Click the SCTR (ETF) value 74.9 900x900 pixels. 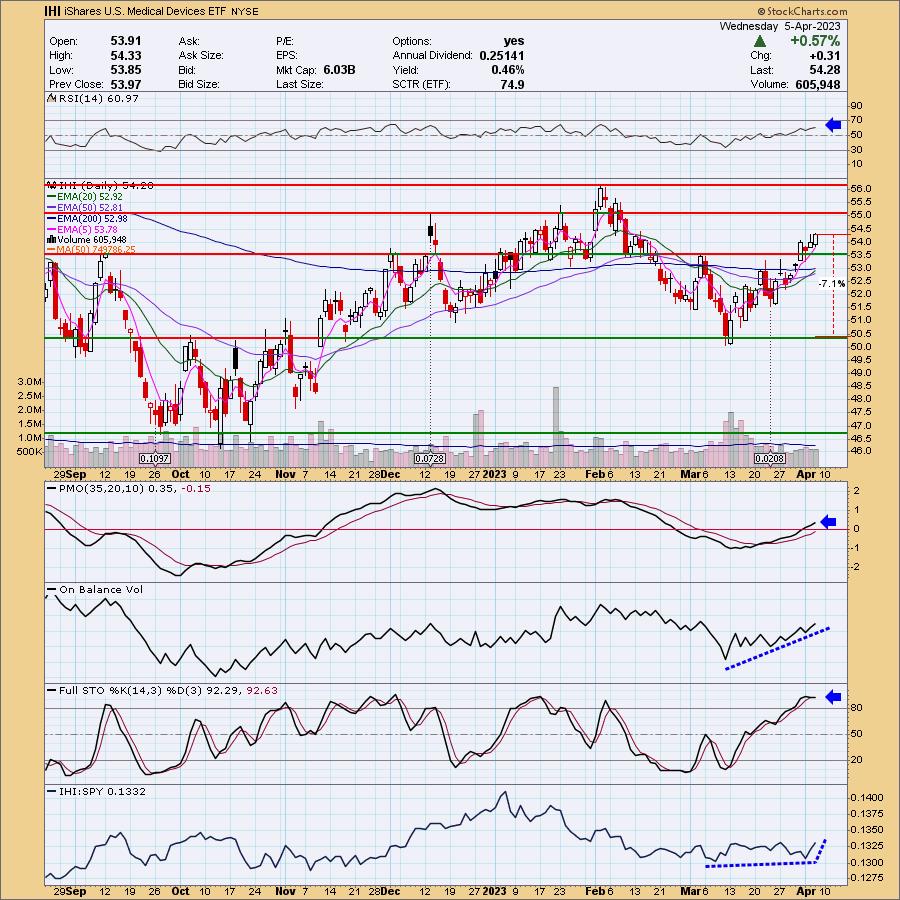click(x=513, y=84)
